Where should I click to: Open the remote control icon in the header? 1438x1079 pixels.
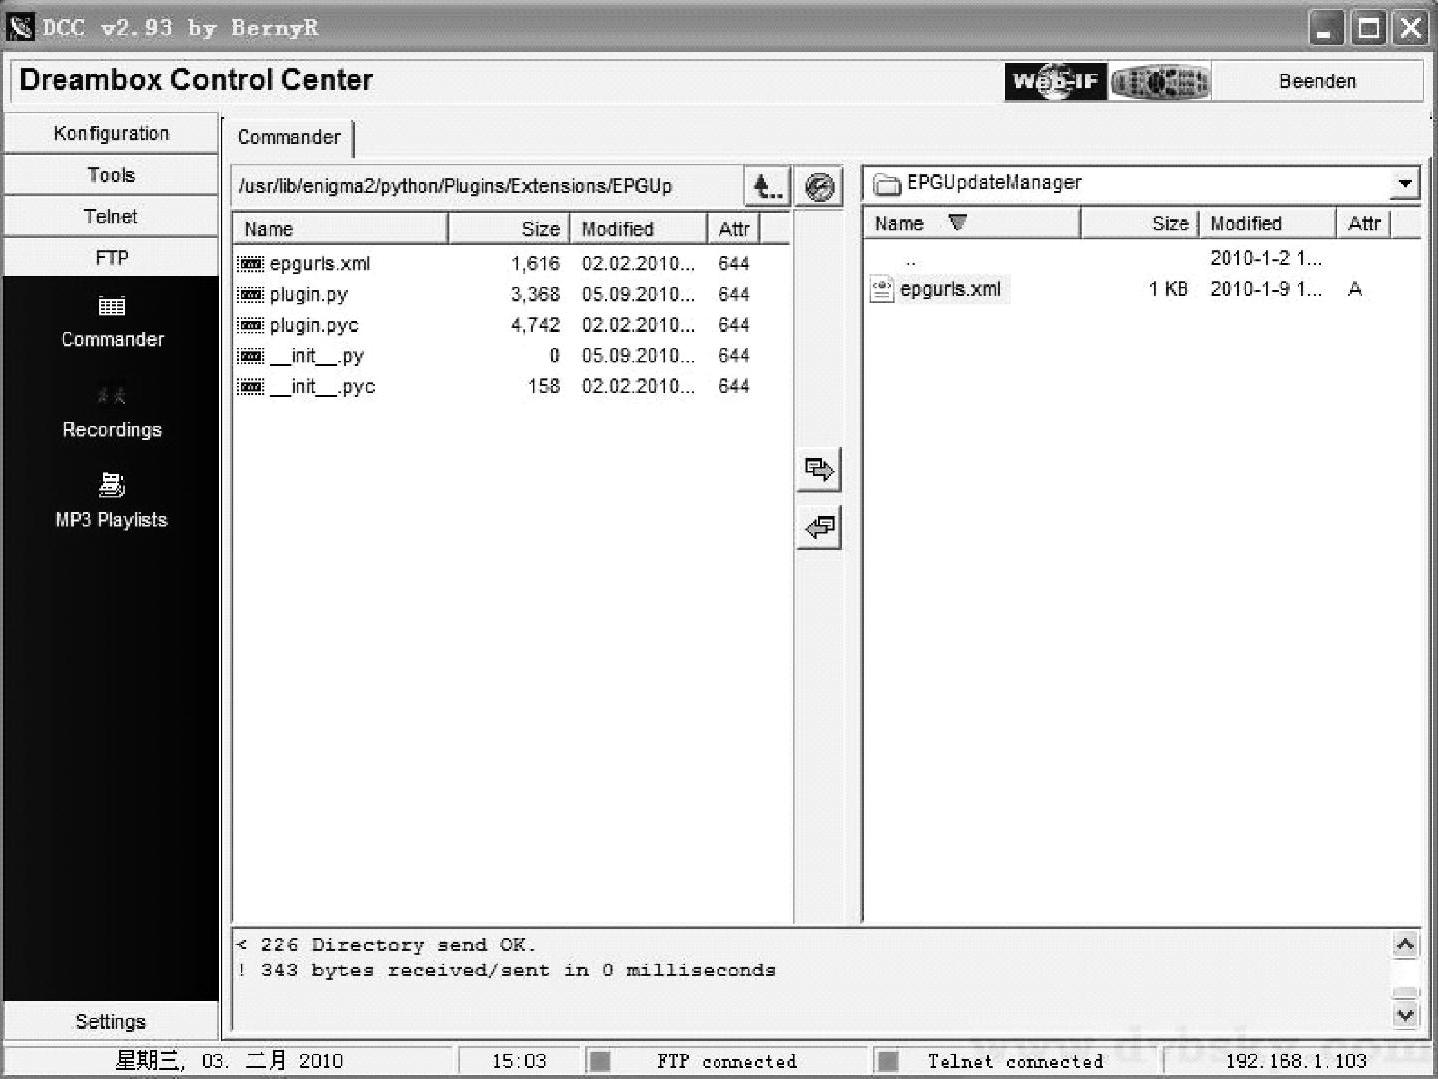[x=1160, y=81]
